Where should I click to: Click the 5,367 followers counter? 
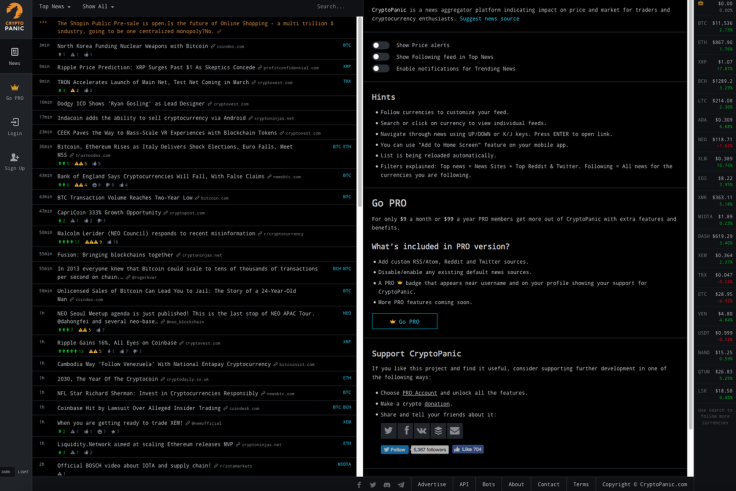point(430,450)
